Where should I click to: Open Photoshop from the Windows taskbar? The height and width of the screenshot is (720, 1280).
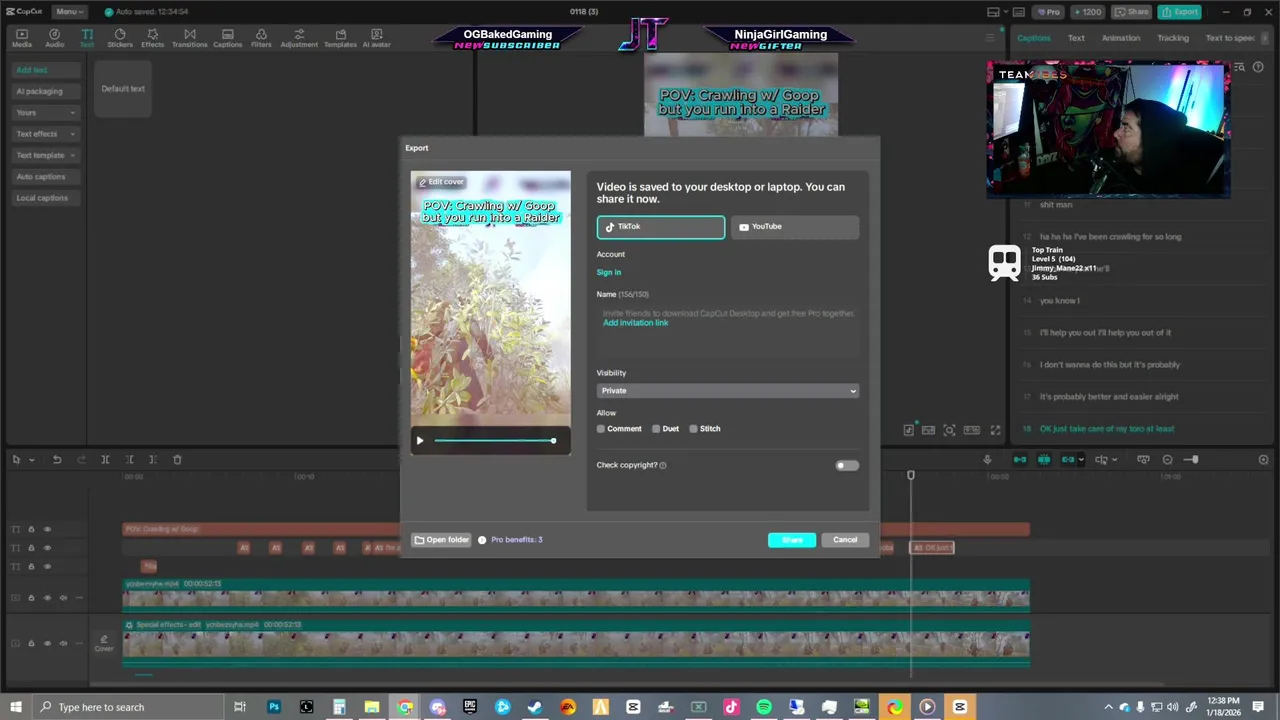(273, 707)
